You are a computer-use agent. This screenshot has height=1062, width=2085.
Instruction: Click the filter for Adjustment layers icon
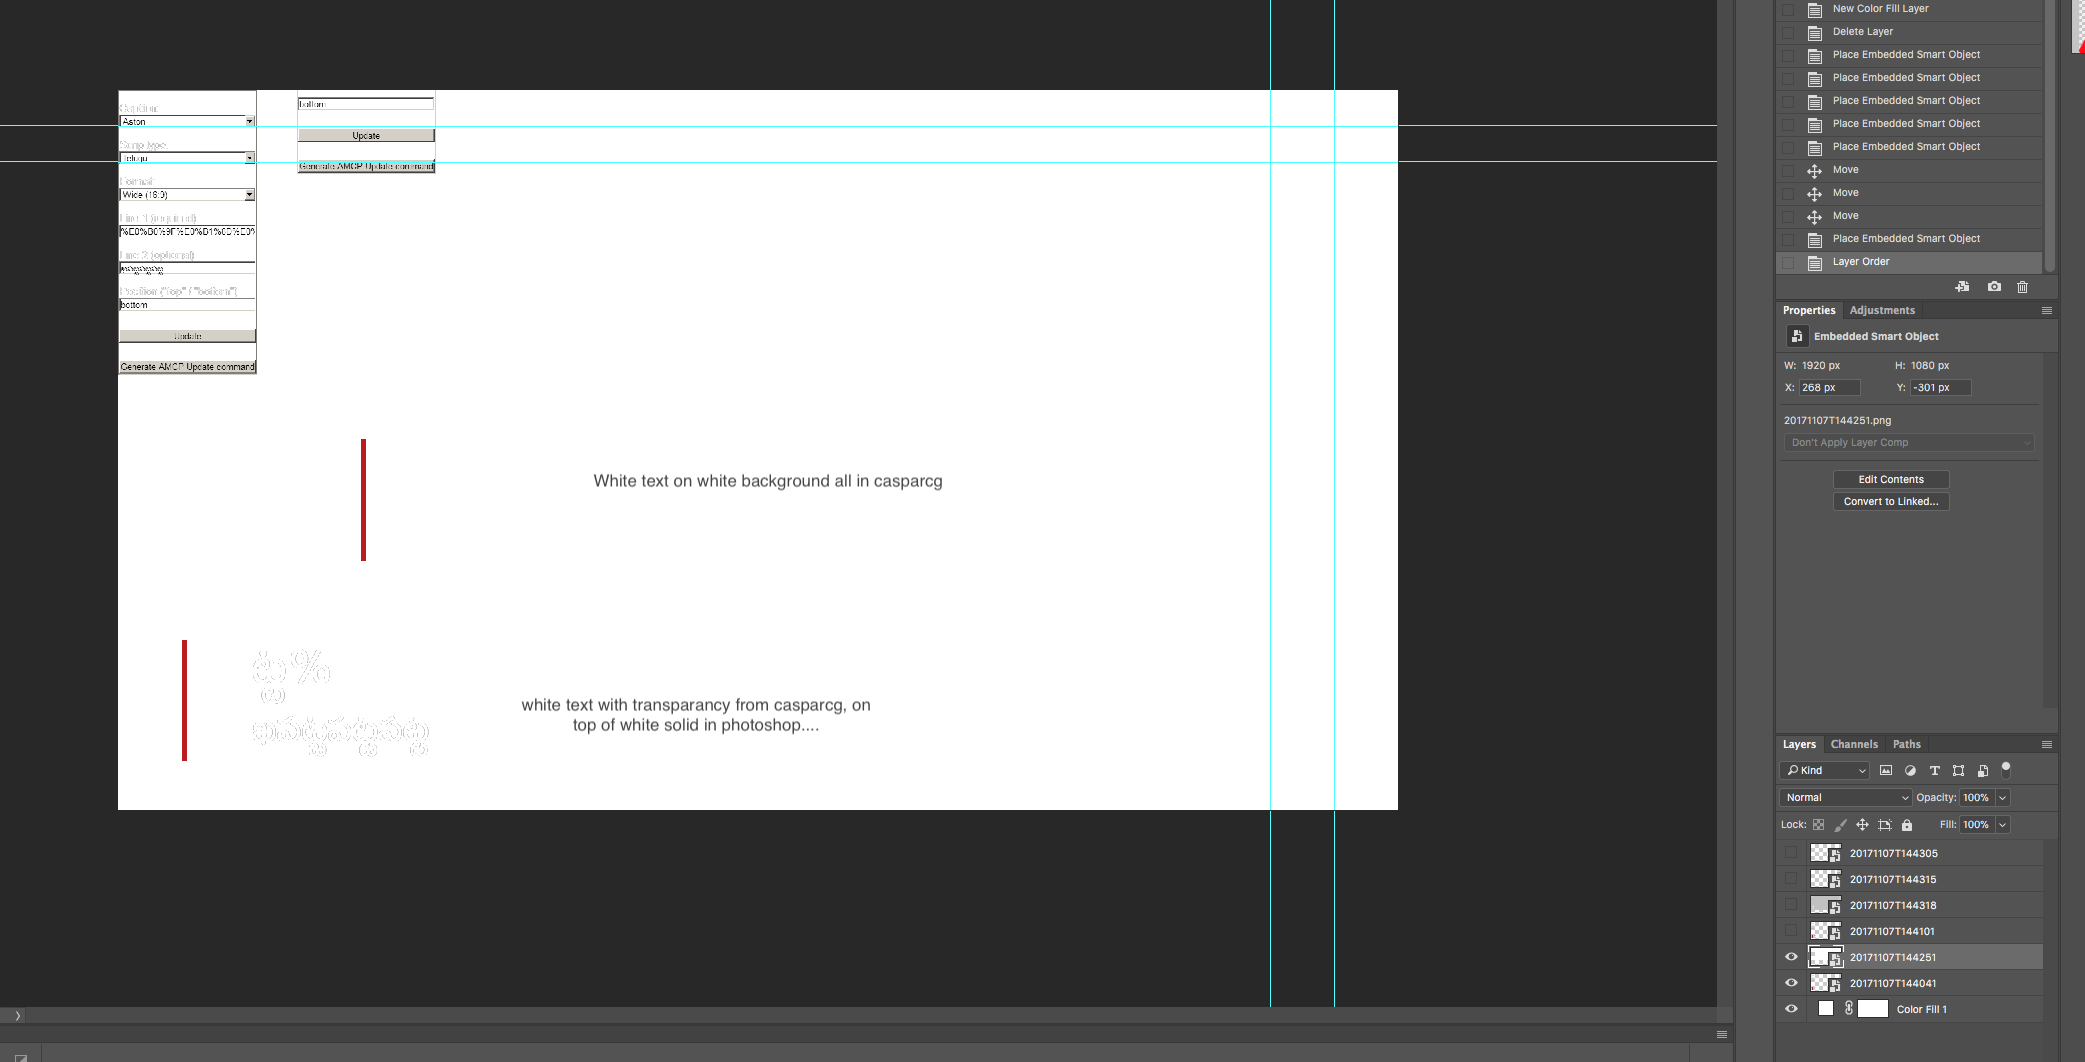click(1910, 771)
